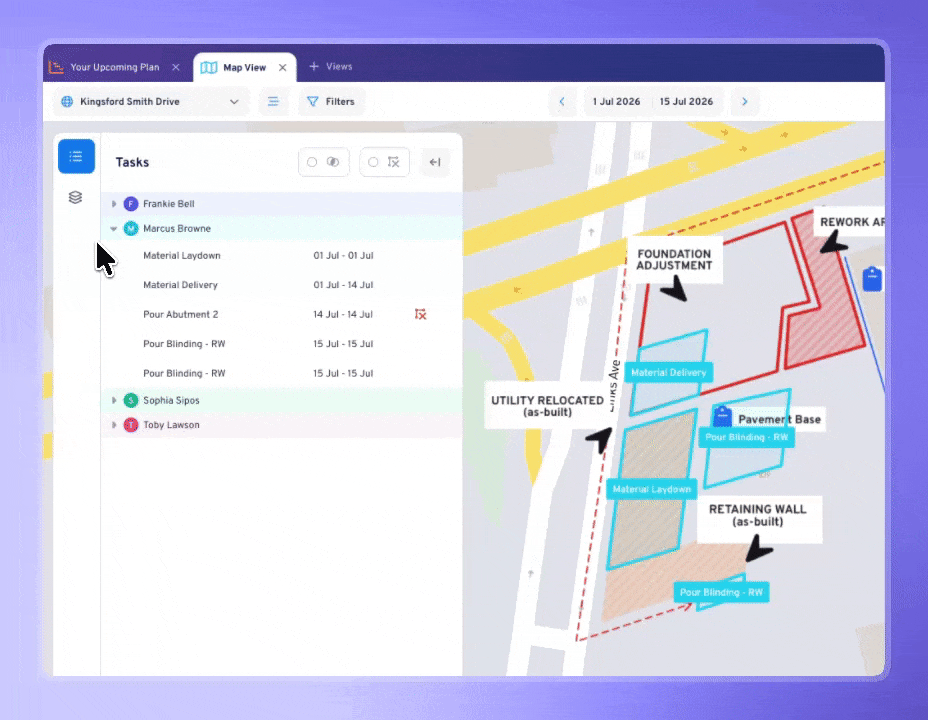This screenshot has width=928, height=720.
Task: Click the FOUNDATION ADJUSTMENT annotation on map
Action: coord(674,260)
